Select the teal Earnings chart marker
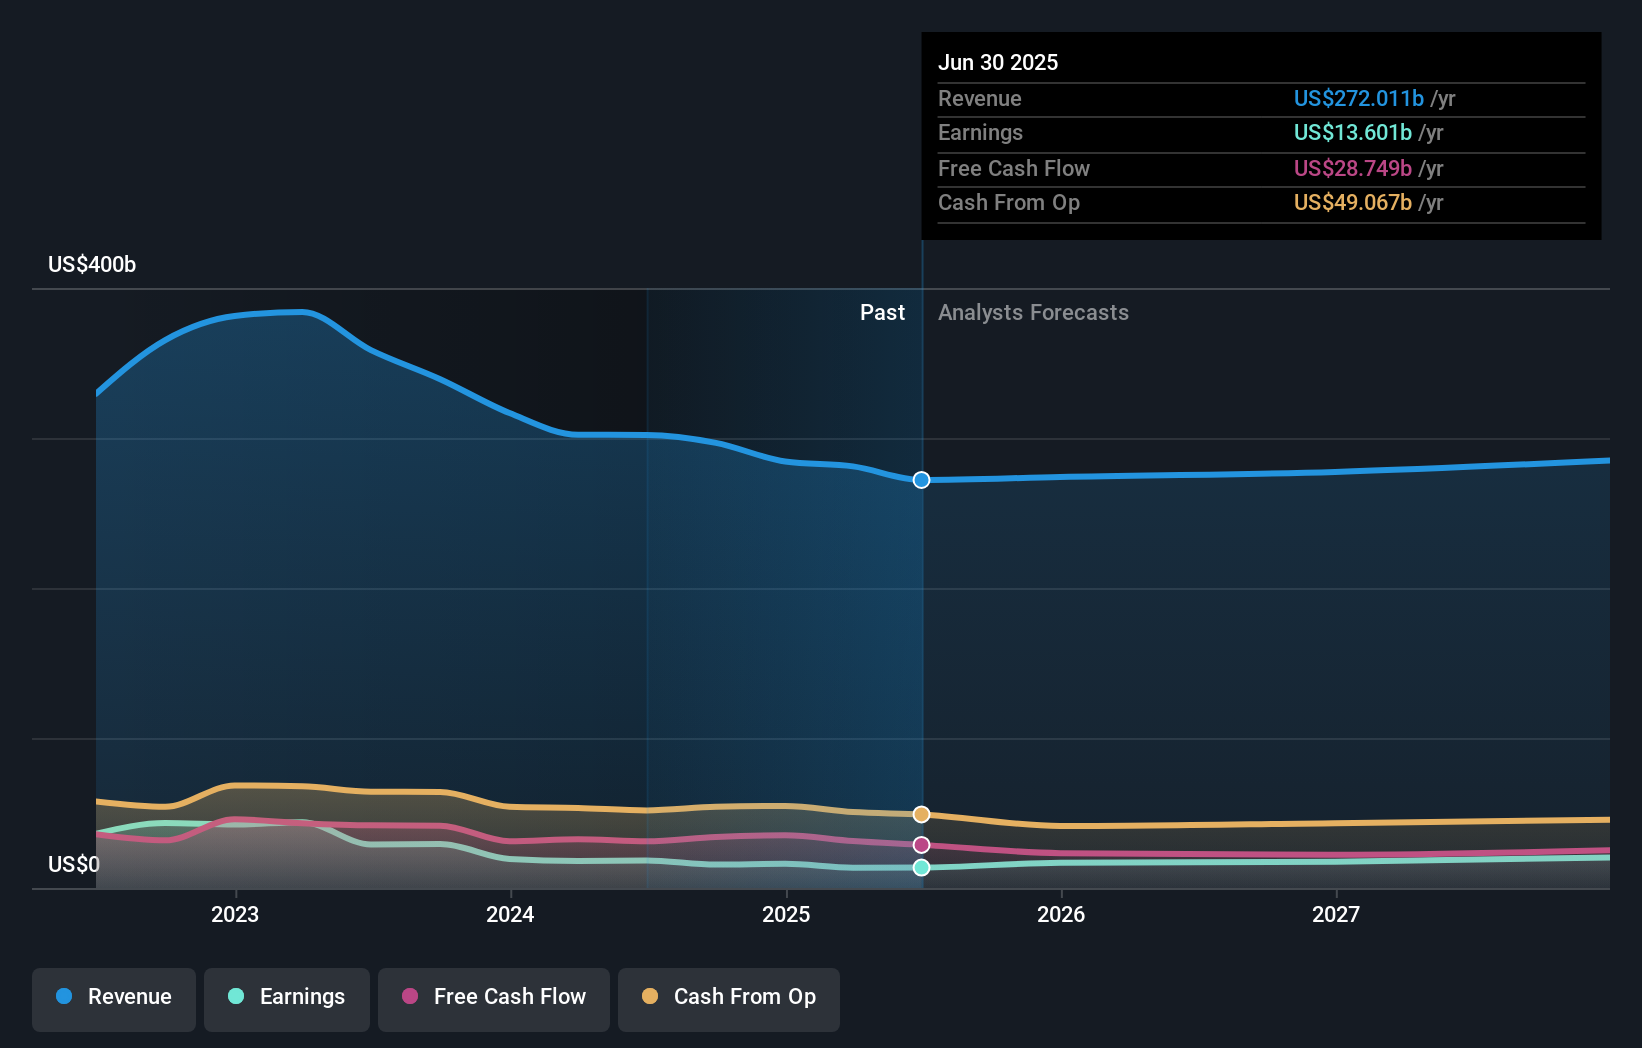 coord(920,867)
